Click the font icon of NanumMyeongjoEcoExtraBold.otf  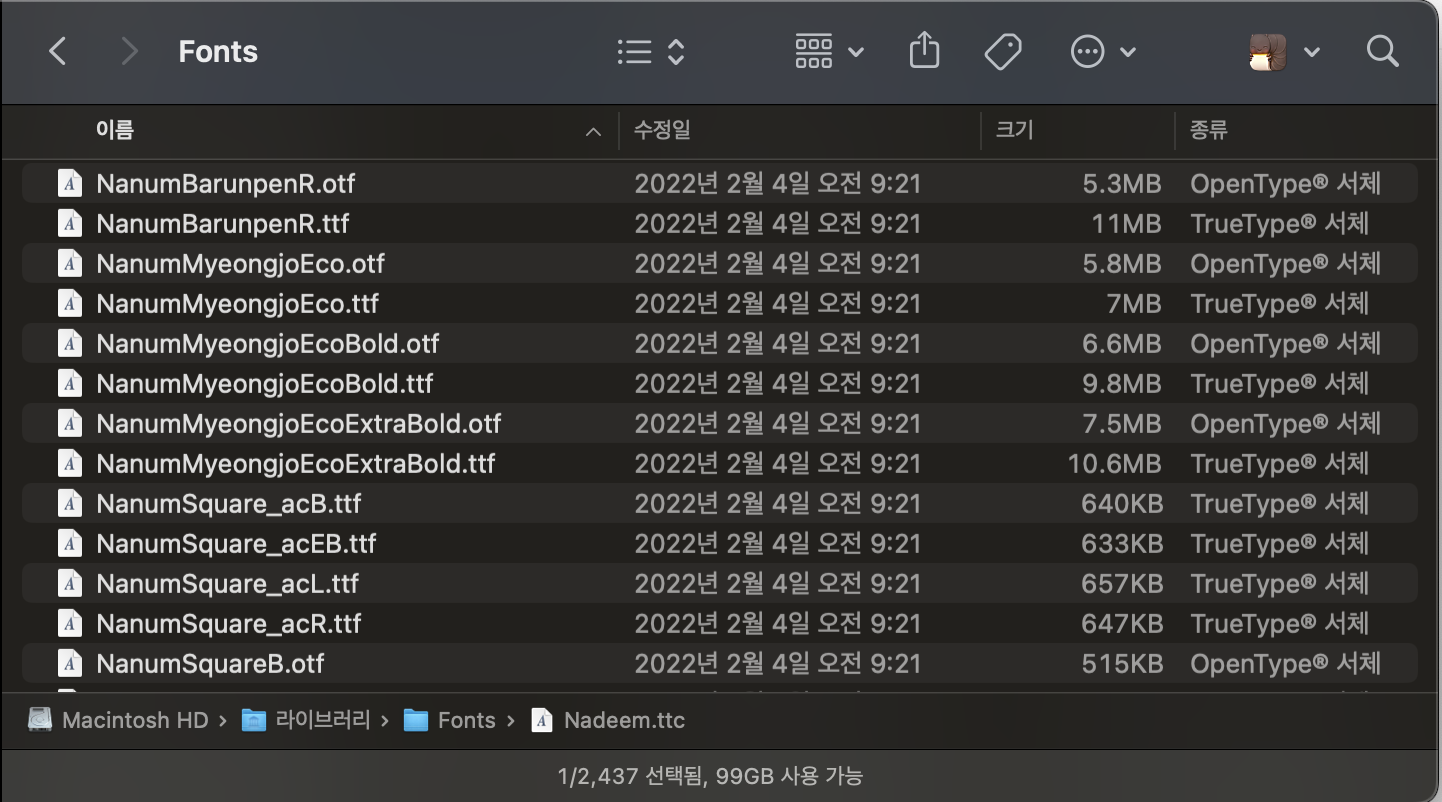tap(69, 424)
